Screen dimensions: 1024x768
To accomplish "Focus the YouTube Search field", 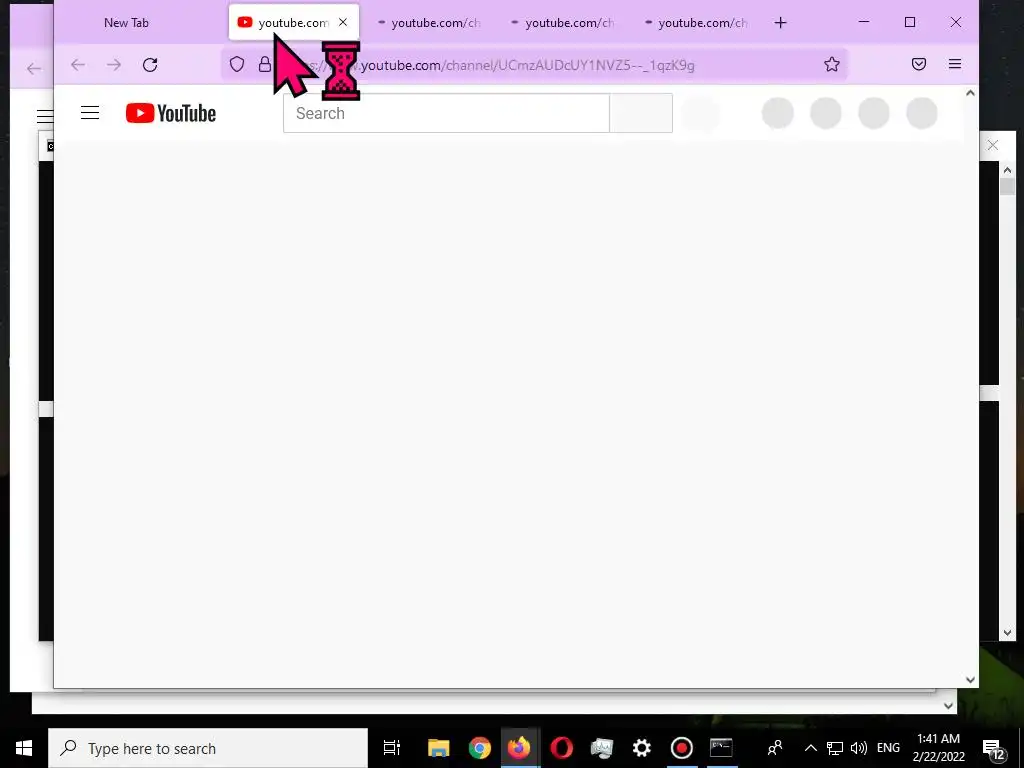I will coord(446,113).
